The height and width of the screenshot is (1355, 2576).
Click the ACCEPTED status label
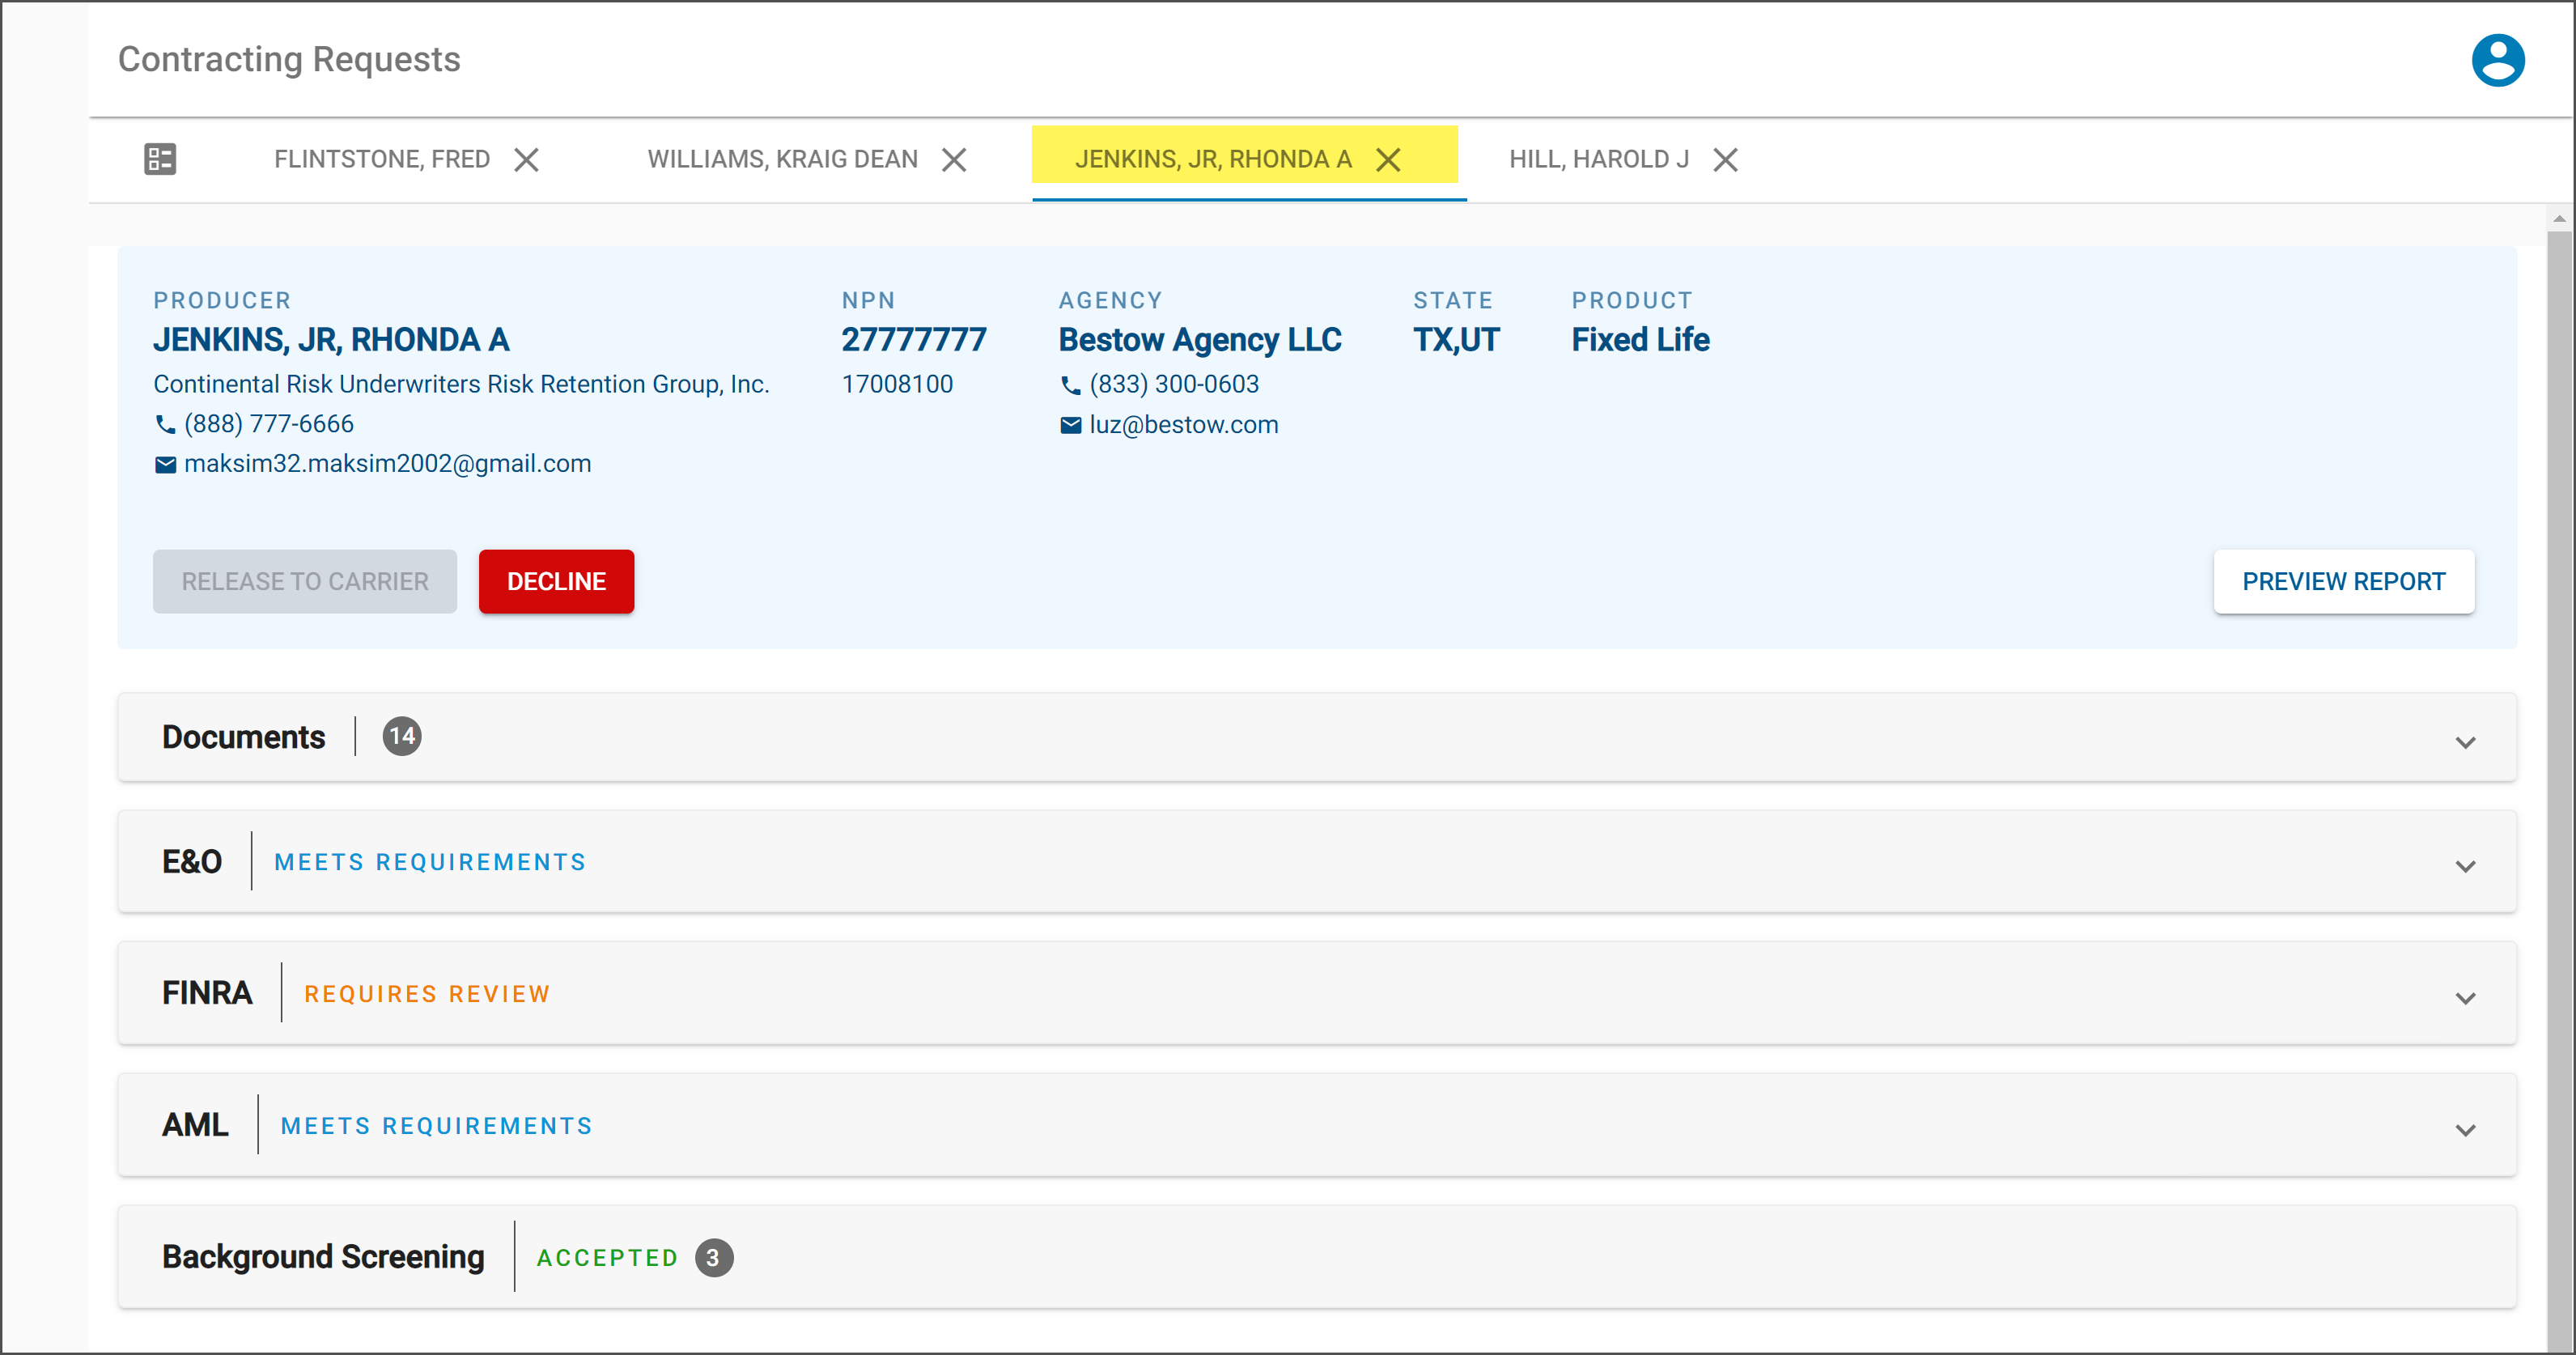[607, 1258]
